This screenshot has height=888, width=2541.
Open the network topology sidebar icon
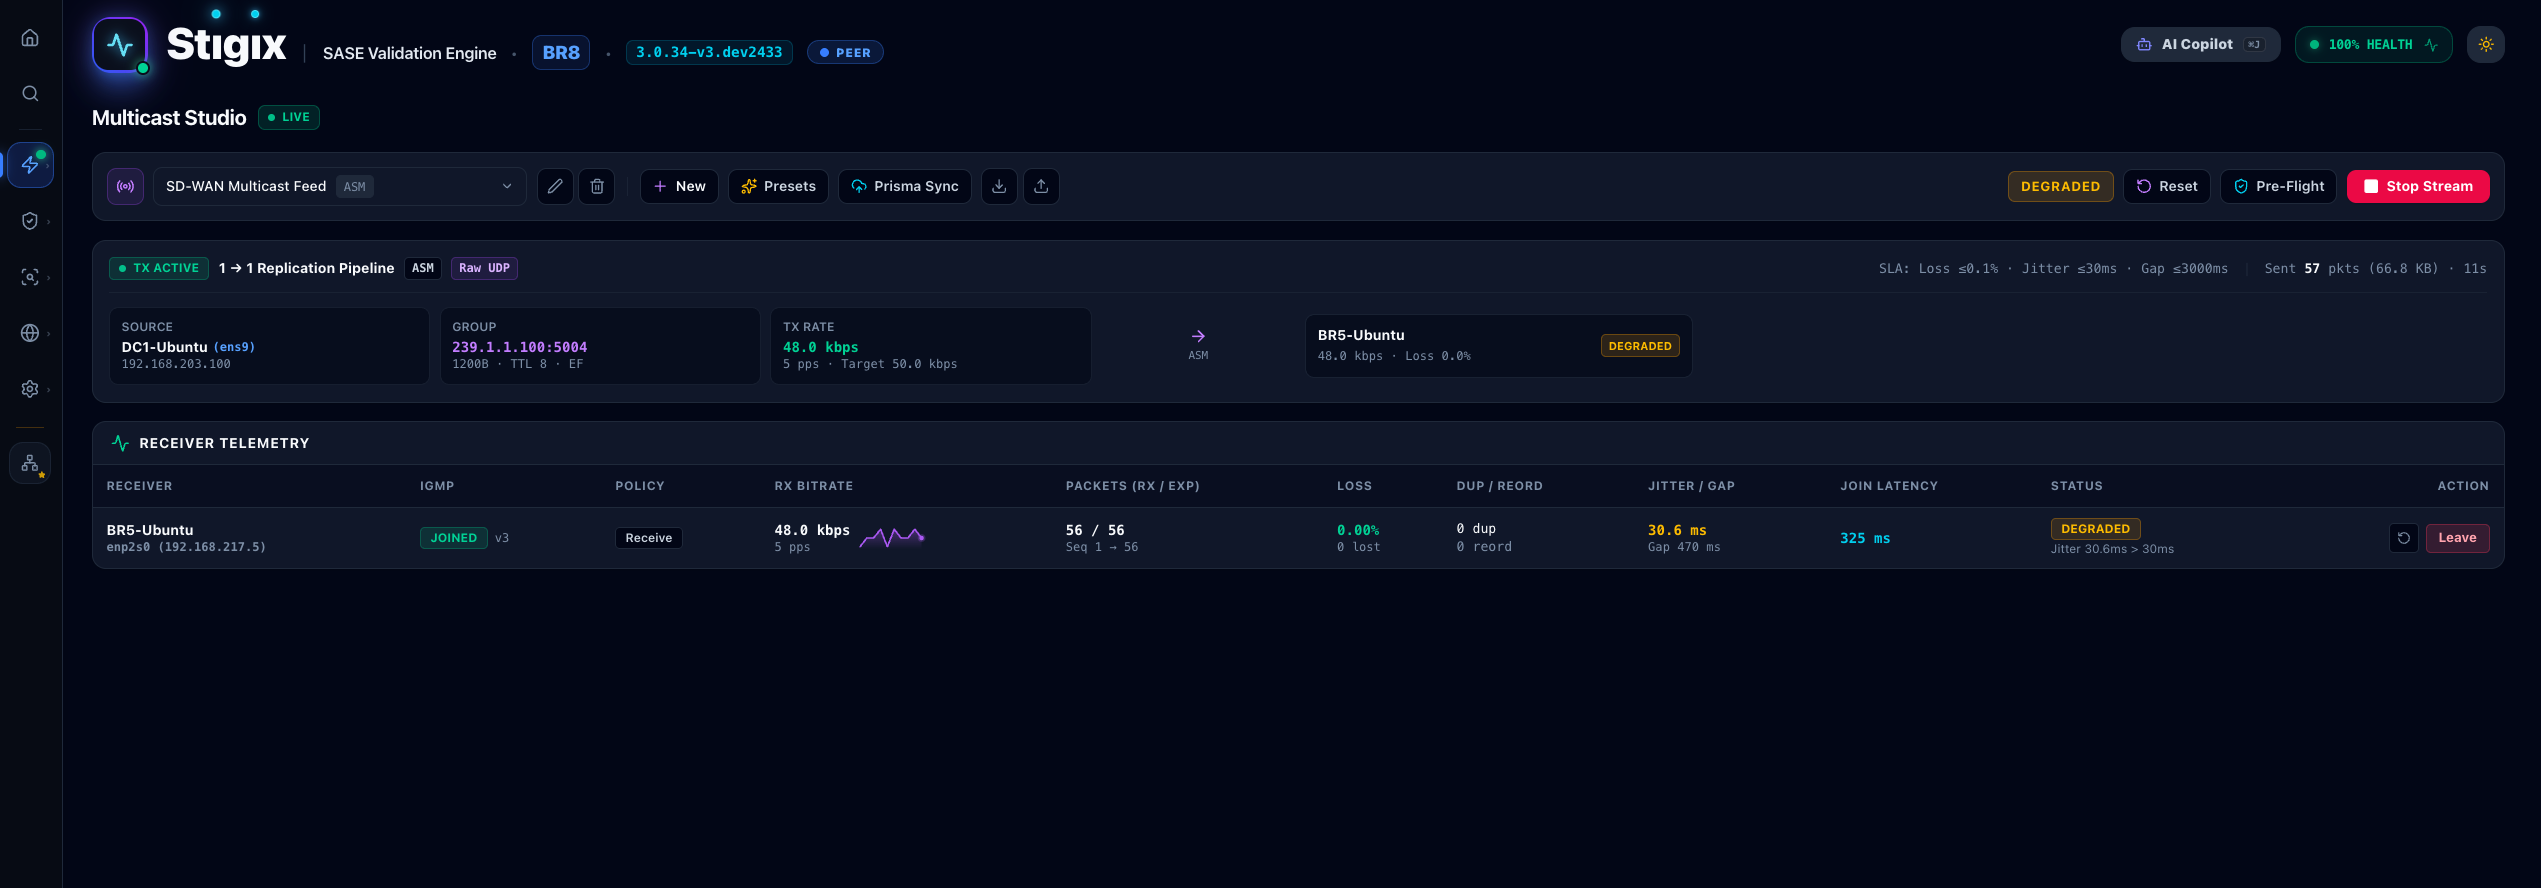tap(30, 463)
